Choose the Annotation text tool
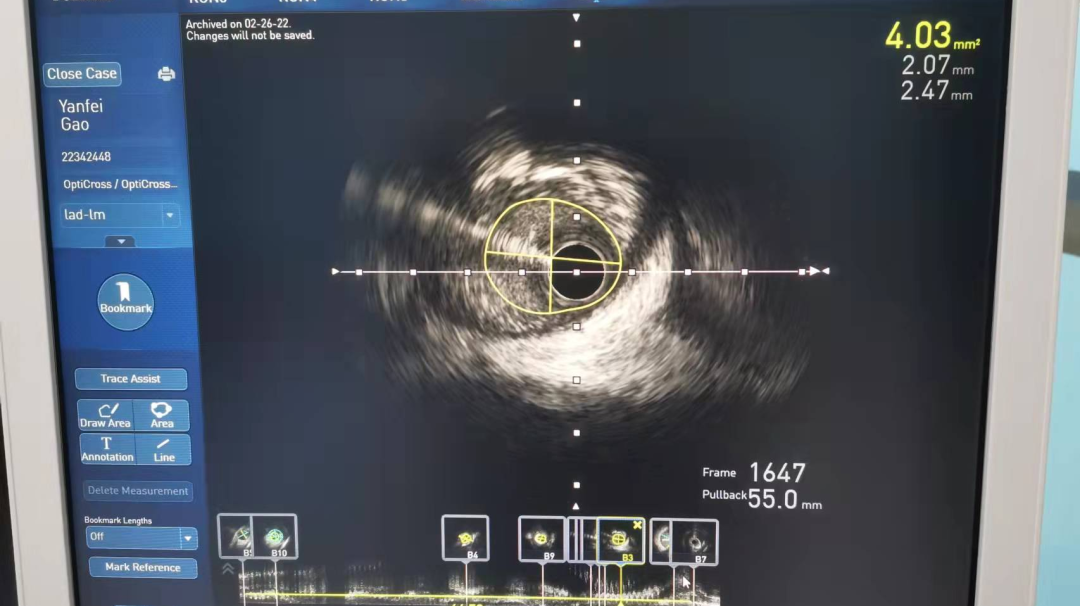 point(106,449)
